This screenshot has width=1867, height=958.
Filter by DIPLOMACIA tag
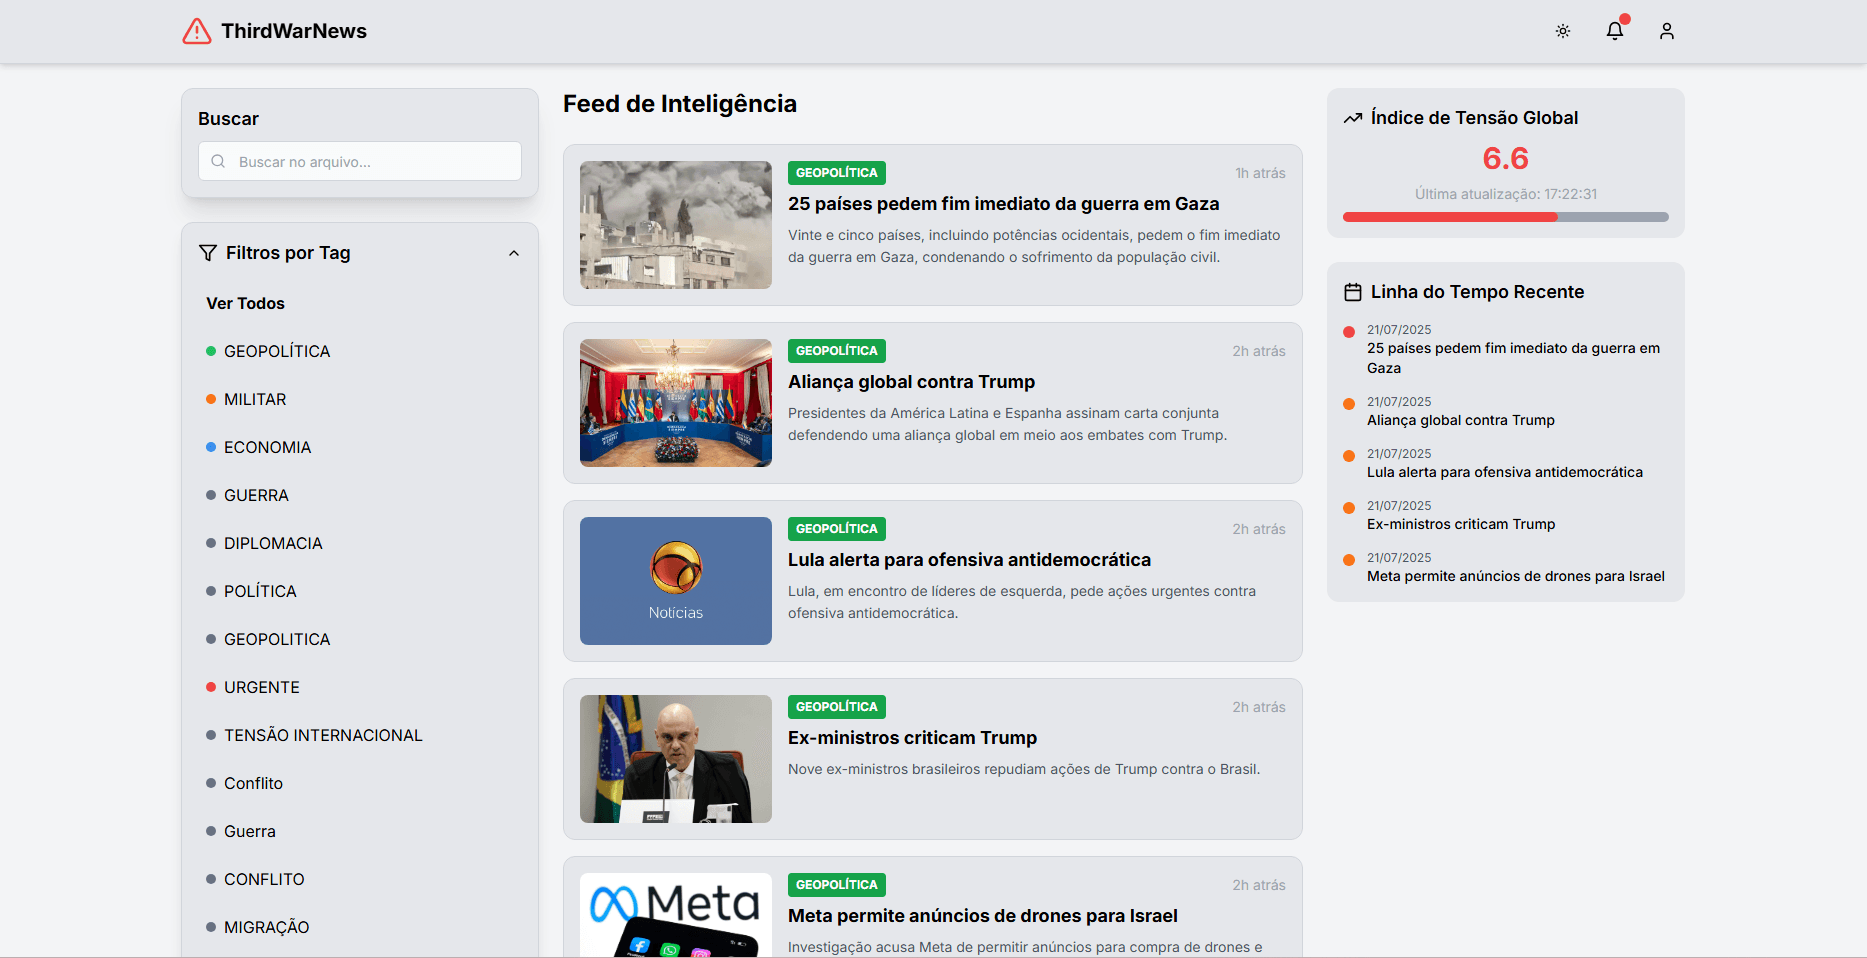pos(273,543)
